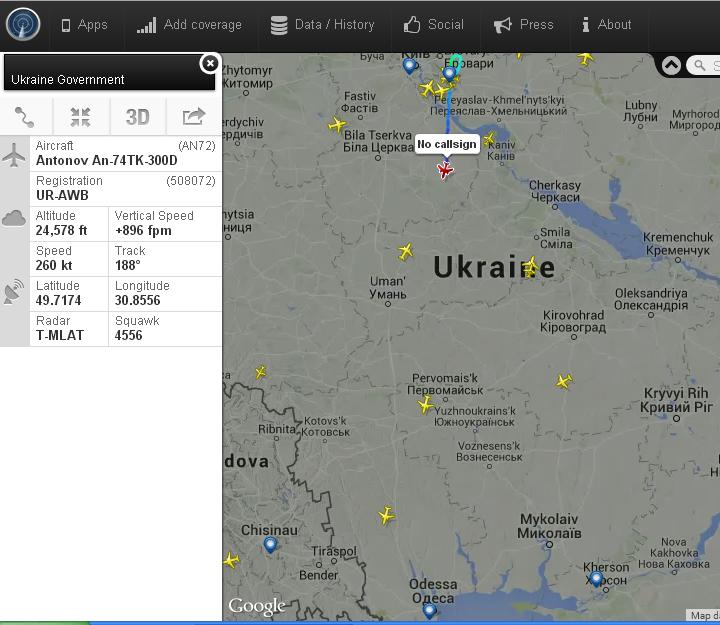720x625 pixels.
Task: Select yellow aircraft north of Odessa
Action: (387, 515)
